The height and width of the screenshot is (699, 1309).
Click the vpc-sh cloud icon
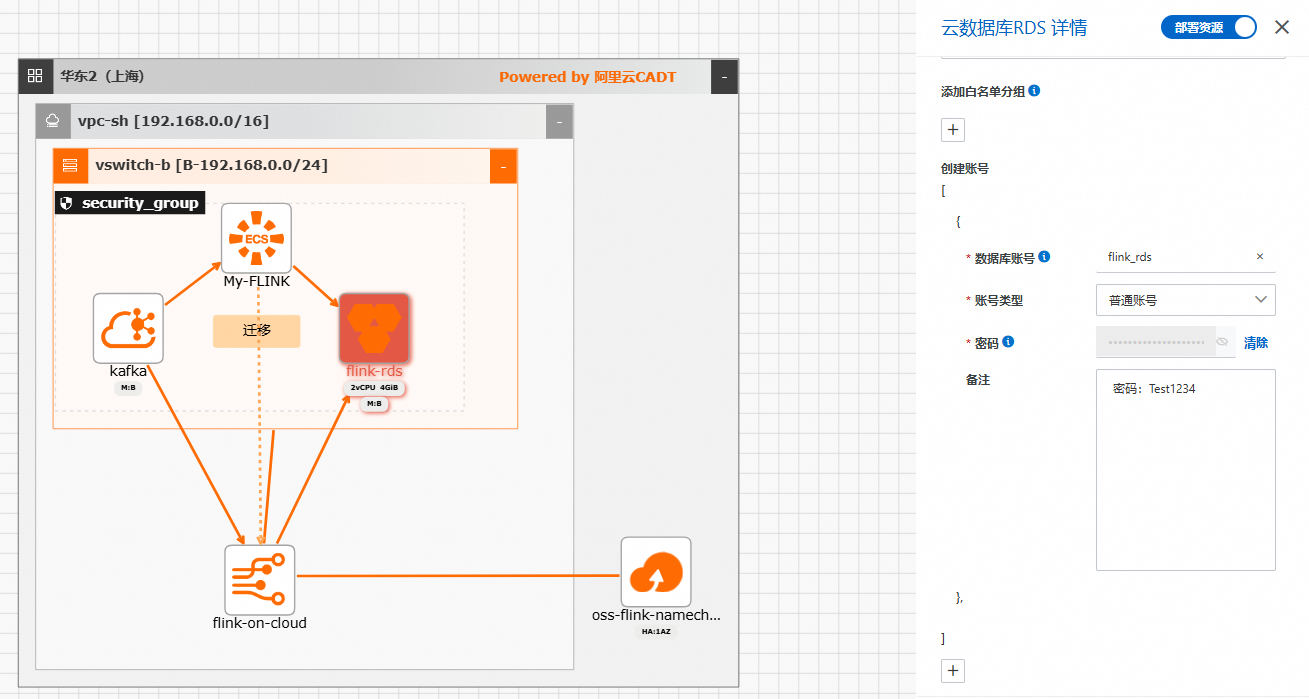(52, 121)
